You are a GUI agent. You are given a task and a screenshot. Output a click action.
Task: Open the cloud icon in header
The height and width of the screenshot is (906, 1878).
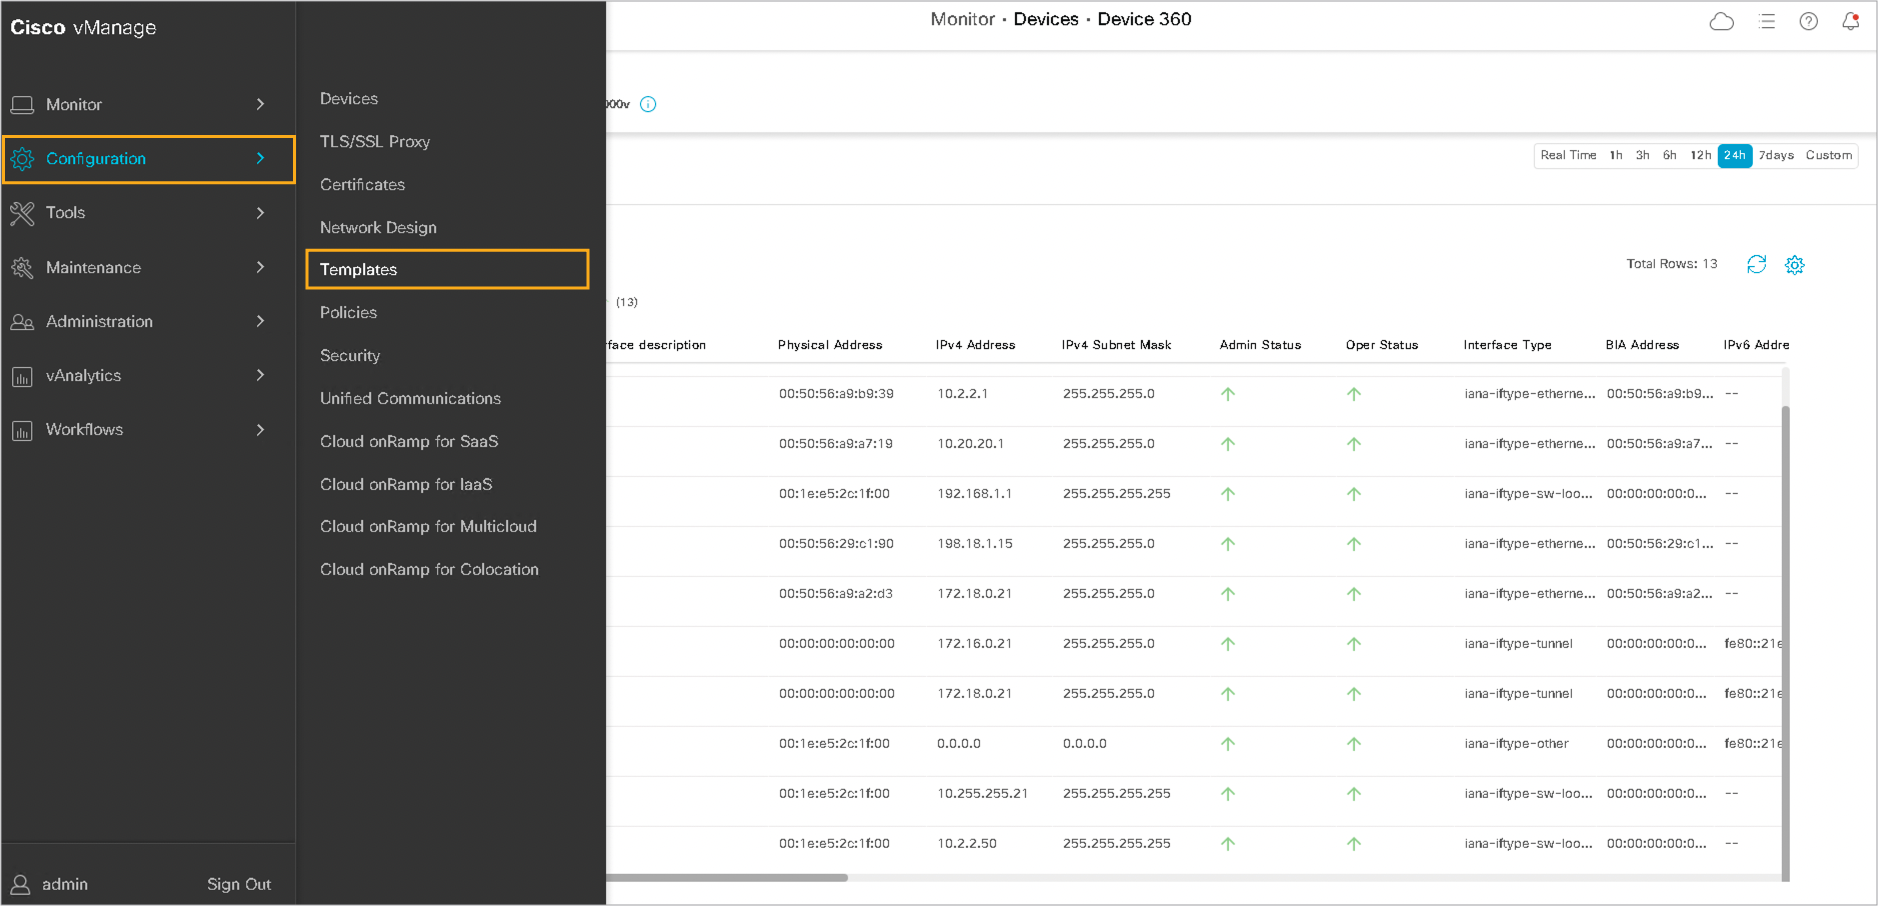click(x=1721, y=21)
